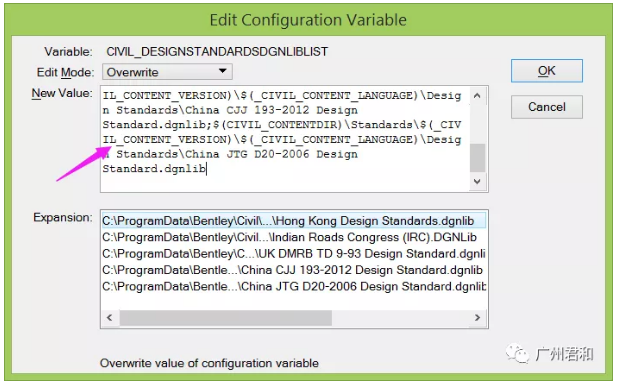This screenshot has height=384, width=620.
Task: Click the New Value vertical scrollbar thumb
Action: point(477,158)
